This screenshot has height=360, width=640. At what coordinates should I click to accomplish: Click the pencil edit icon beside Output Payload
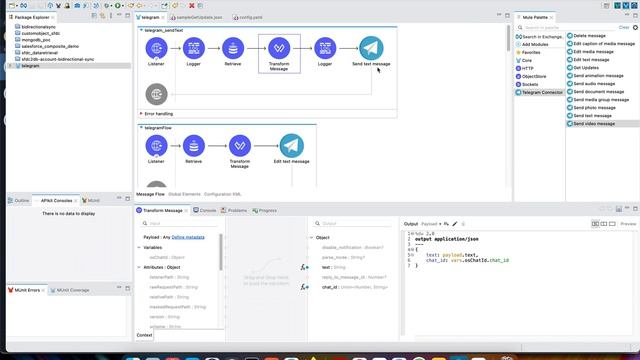click(x=455, y=224)
